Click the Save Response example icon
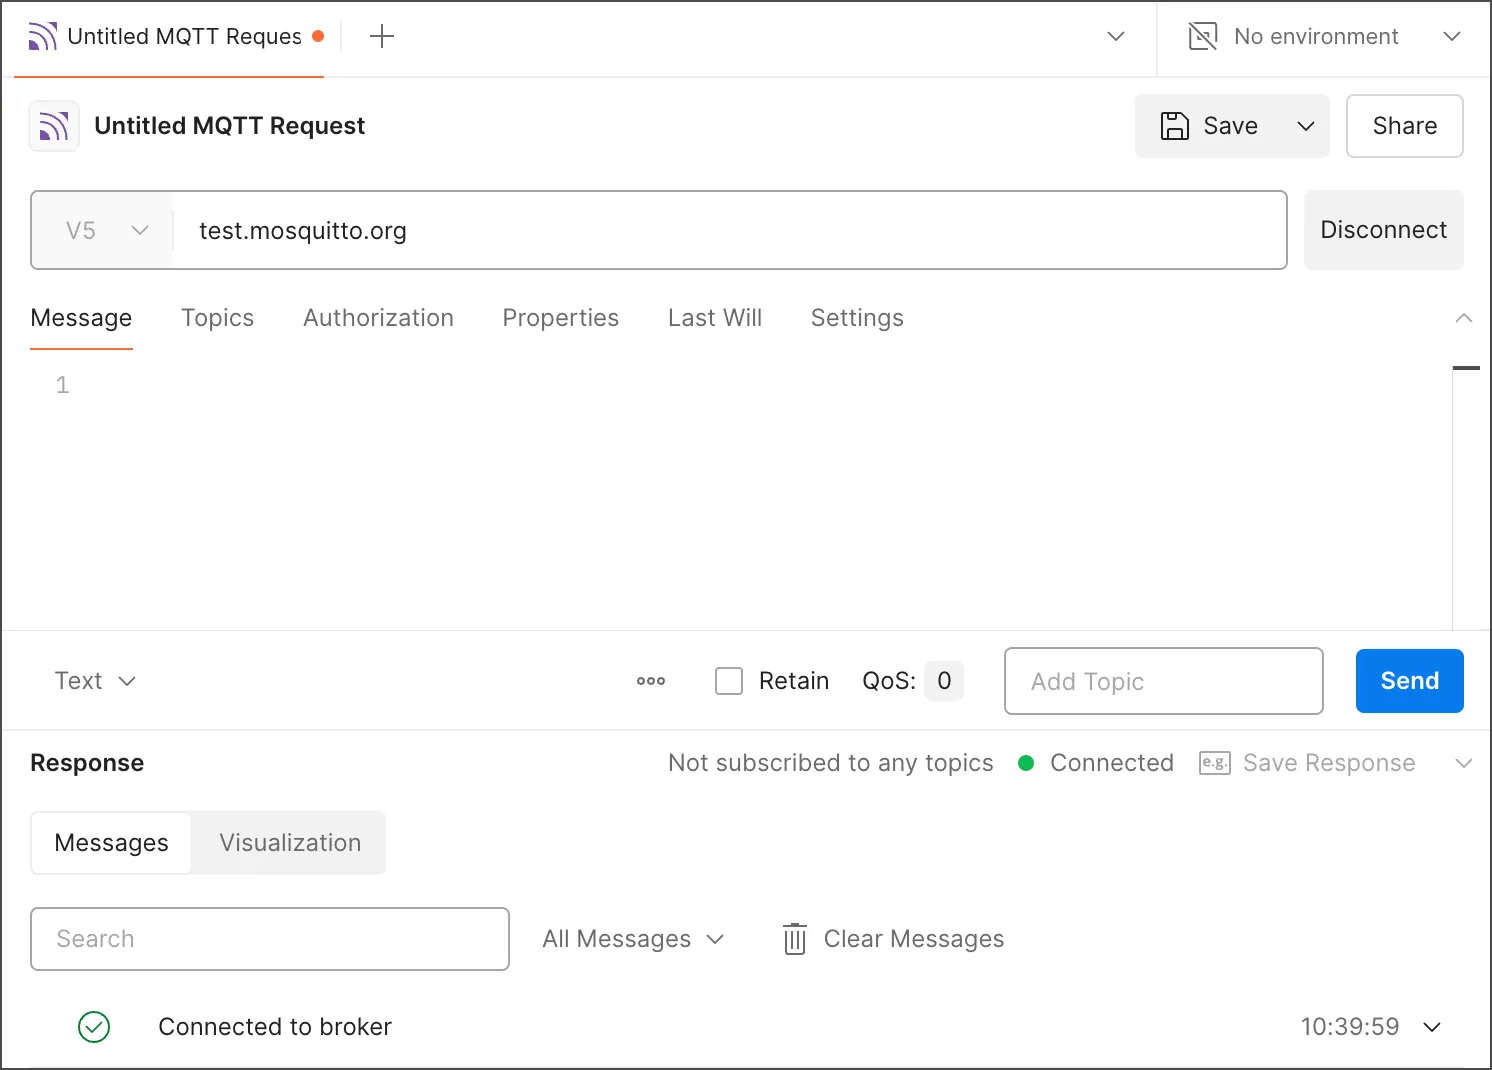1492x1070 pixels. coord(1215,763)
